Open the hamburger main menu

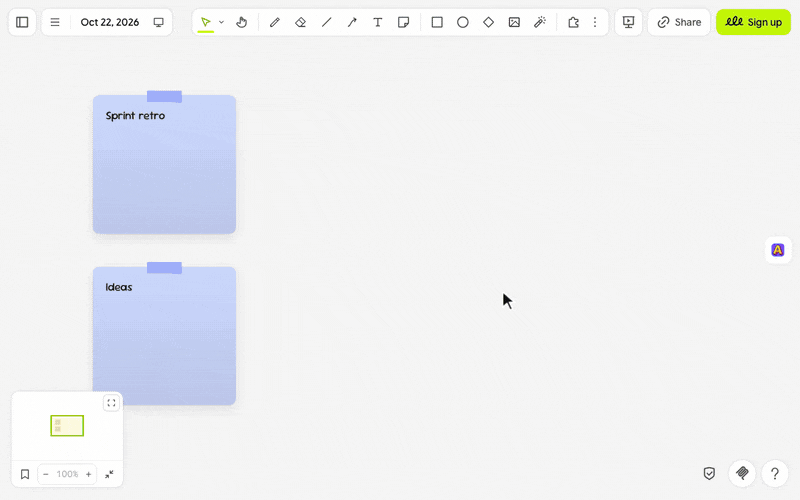pos(55,22)
